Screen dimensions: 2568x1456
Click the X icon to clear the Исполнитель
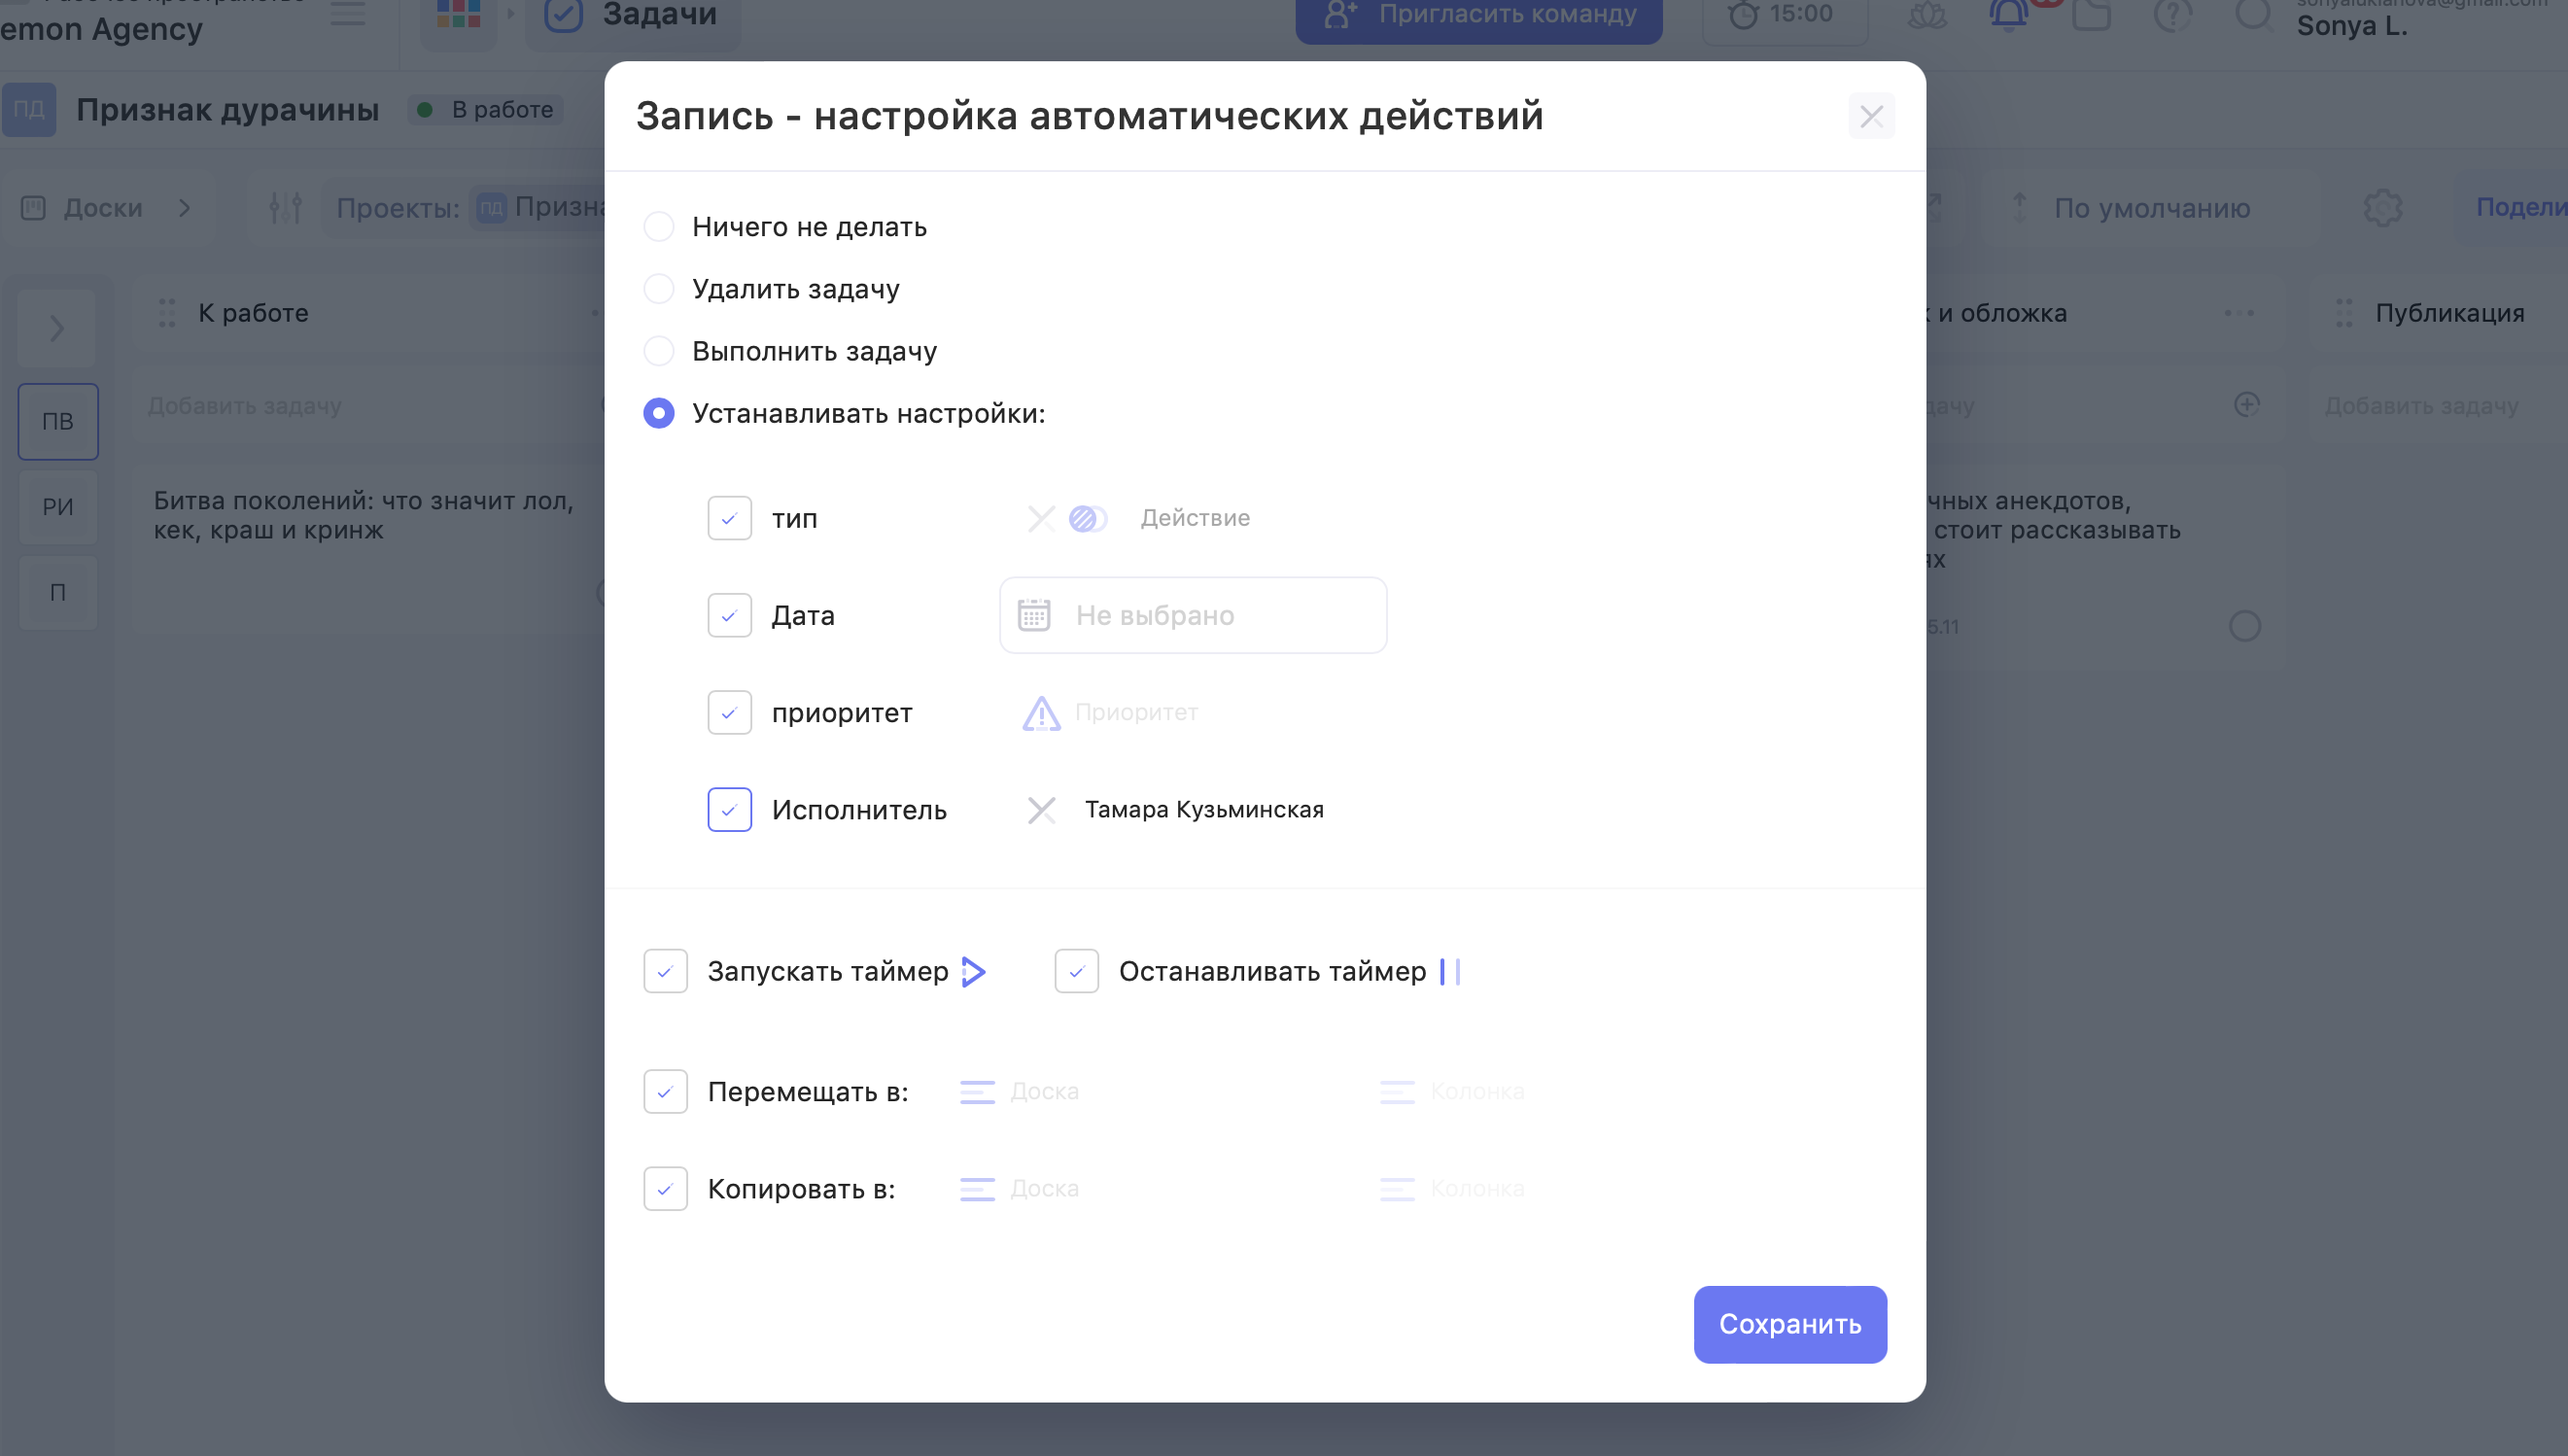coord(1041,810)
